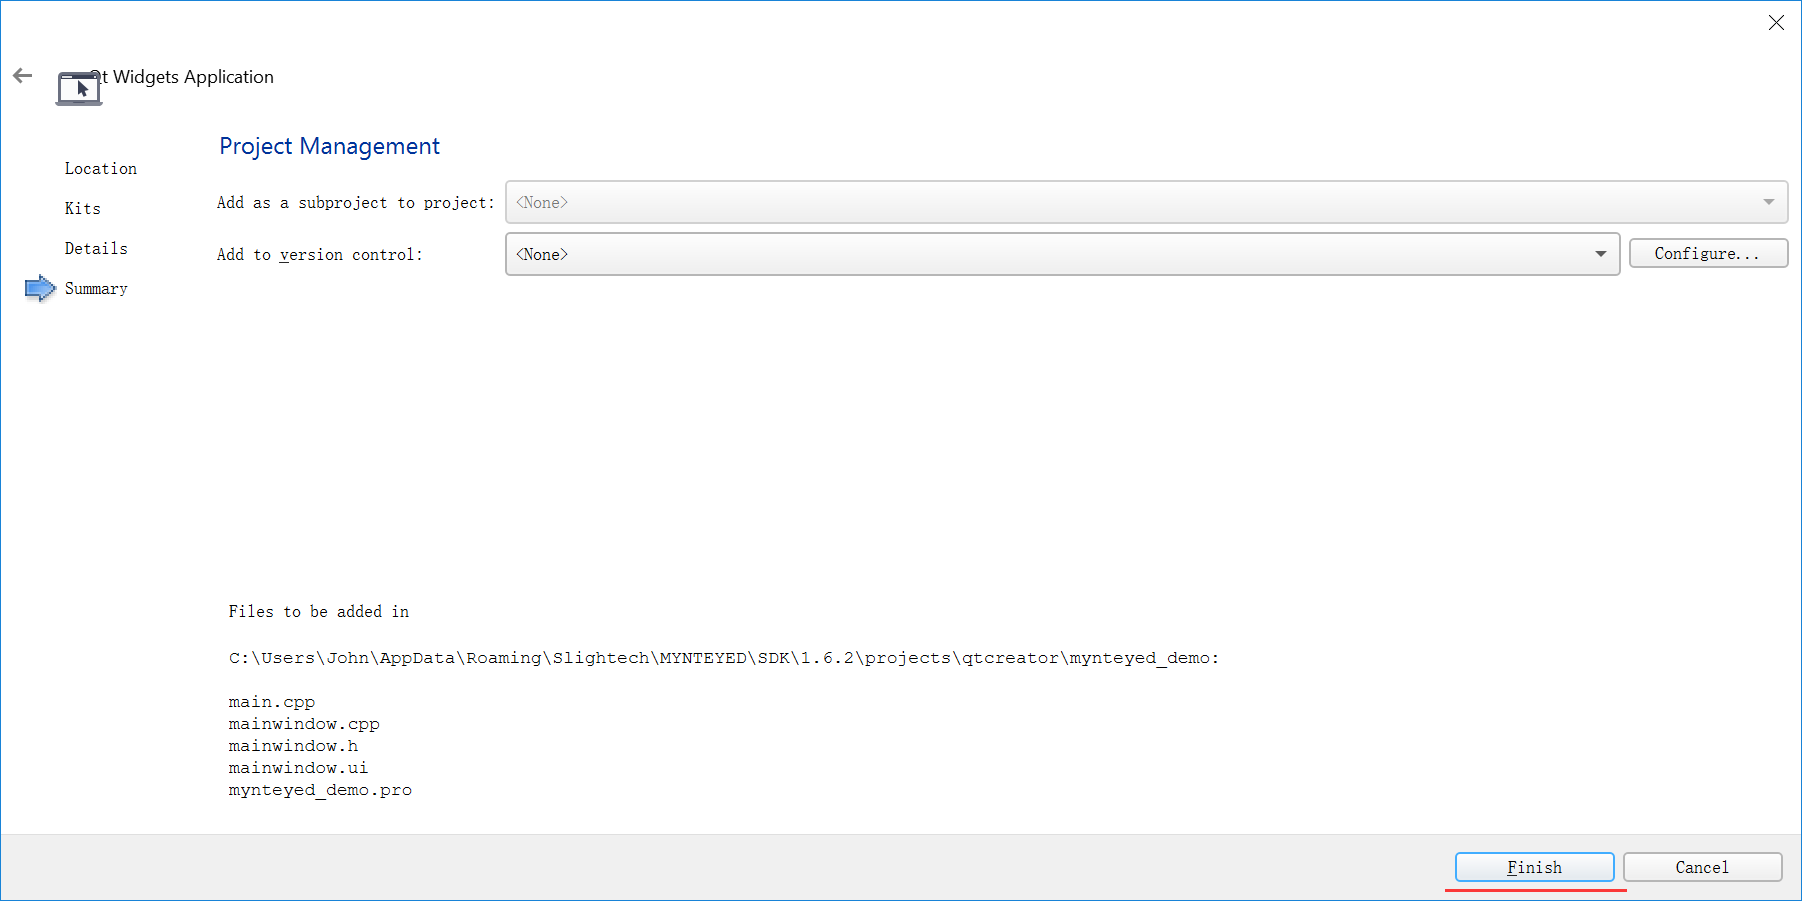Click the Qt Widgets Application wizard icon
The height and width of the screenshot is (901, 1802).
79,88
